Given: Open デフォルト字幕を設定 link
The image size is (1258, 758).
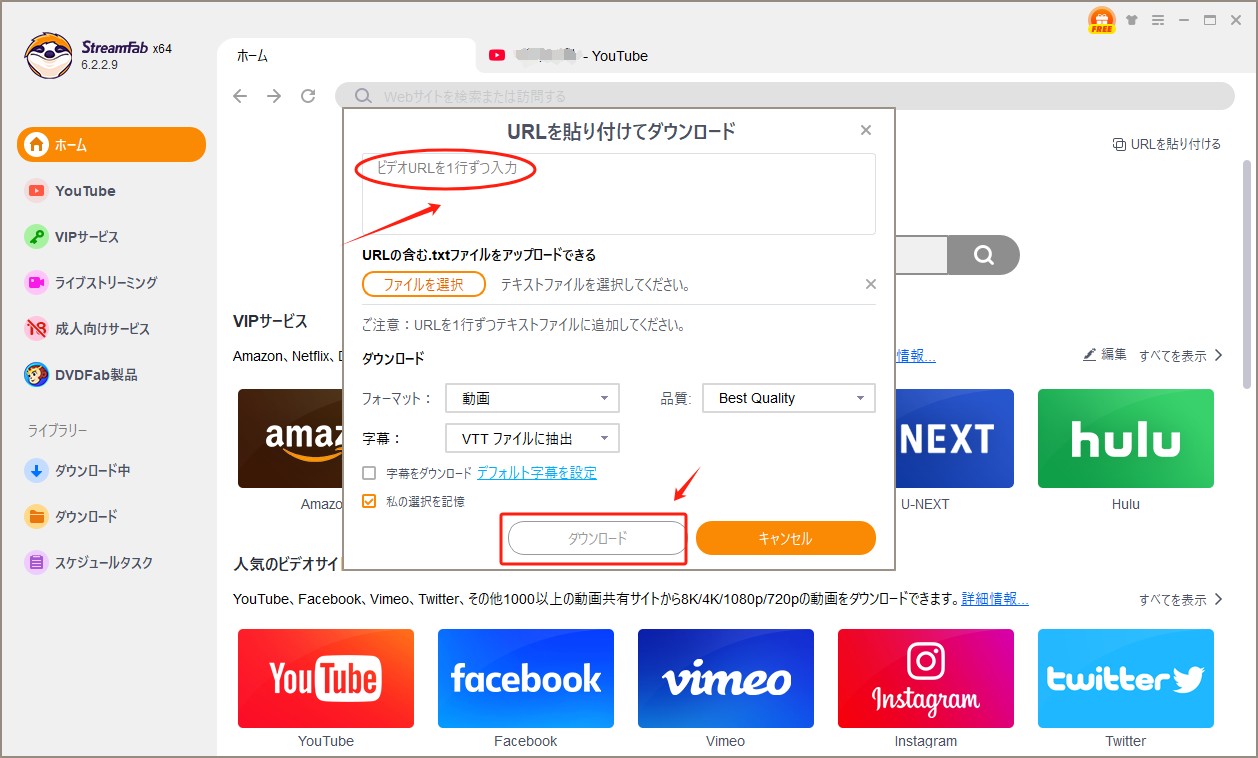Looking at the screenshot, I should 536,473.
